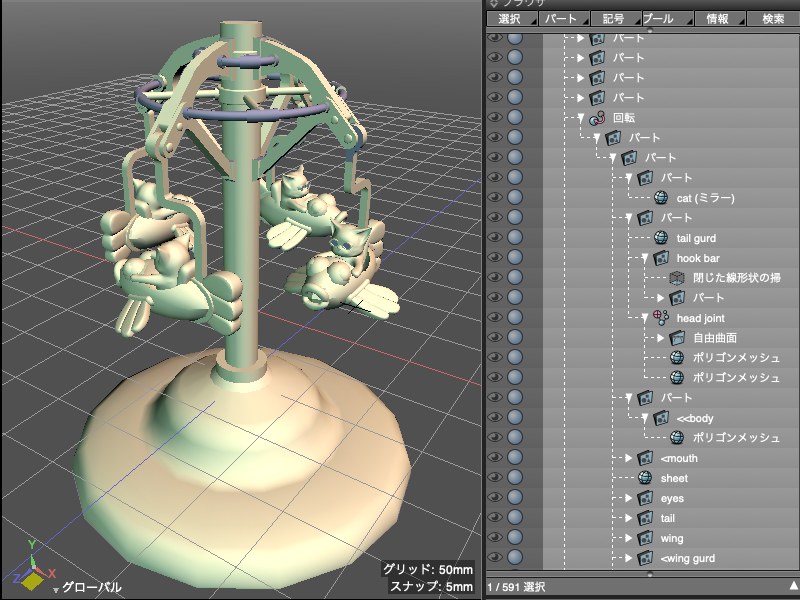This screenshot has height=600, width=800.
Task: Click the hook bar part folder icon
Action: click(661, 258)
